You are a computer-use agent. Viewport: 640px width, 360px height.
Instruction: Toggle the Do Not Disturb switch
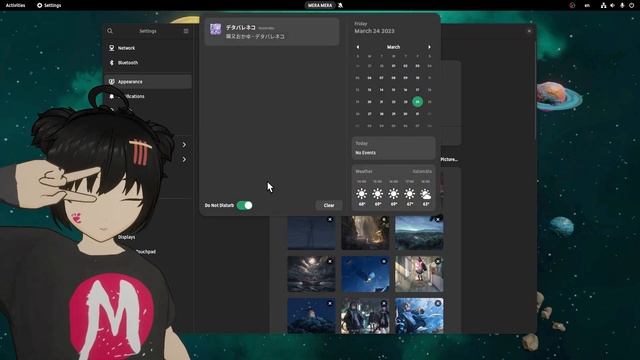click(244, 205)
